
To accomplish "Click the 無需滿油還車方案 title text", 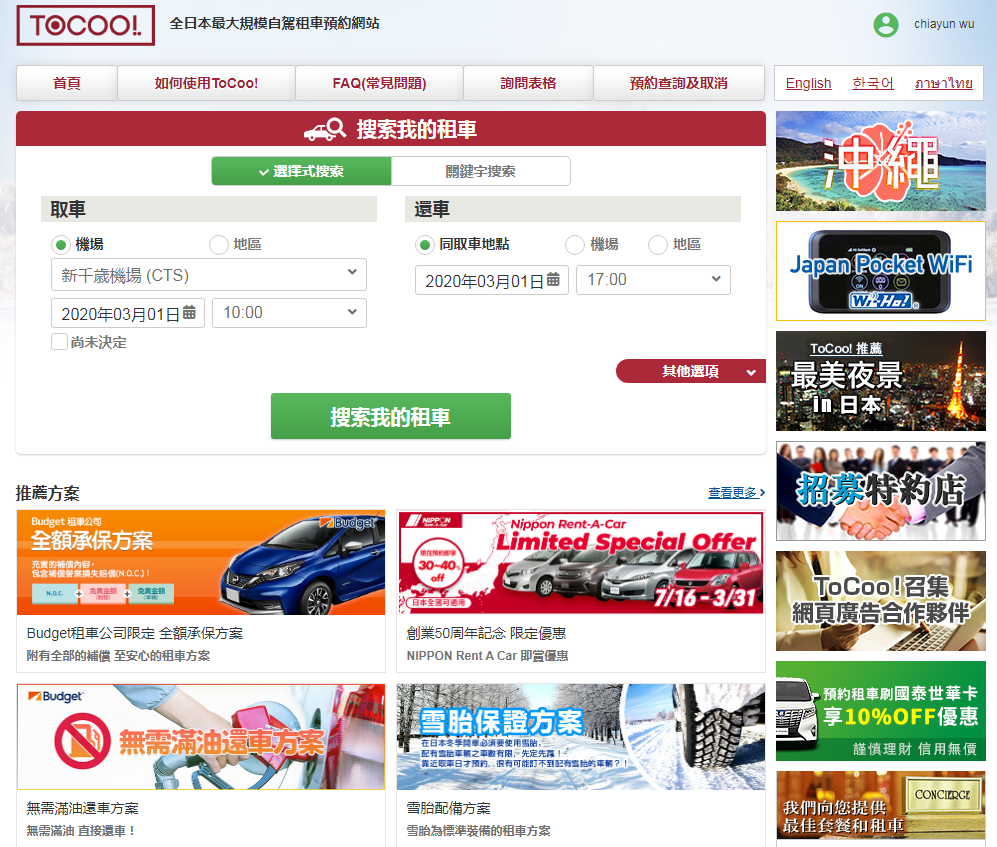I will pos(83,808).
